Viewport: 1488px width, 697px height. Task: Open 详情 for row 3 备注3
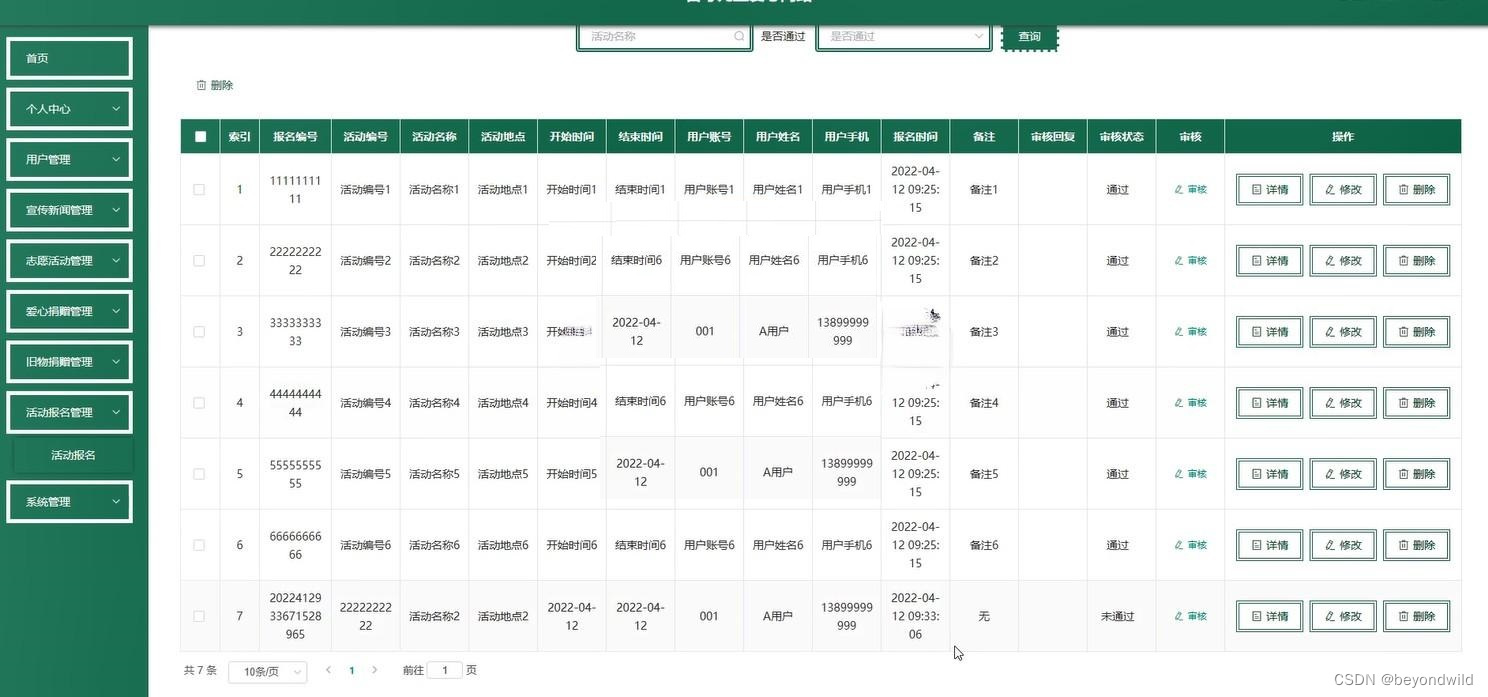(1269, 331)
